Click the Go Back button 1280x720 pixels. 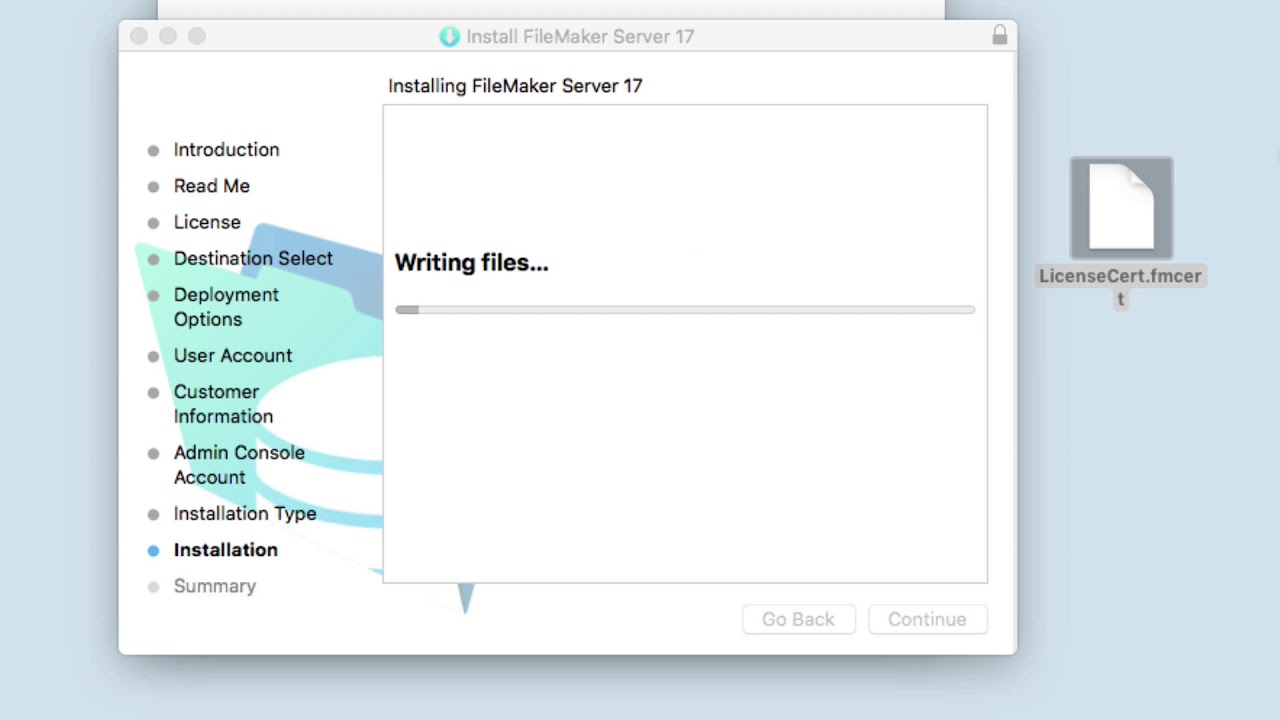(x=798, y=619)
